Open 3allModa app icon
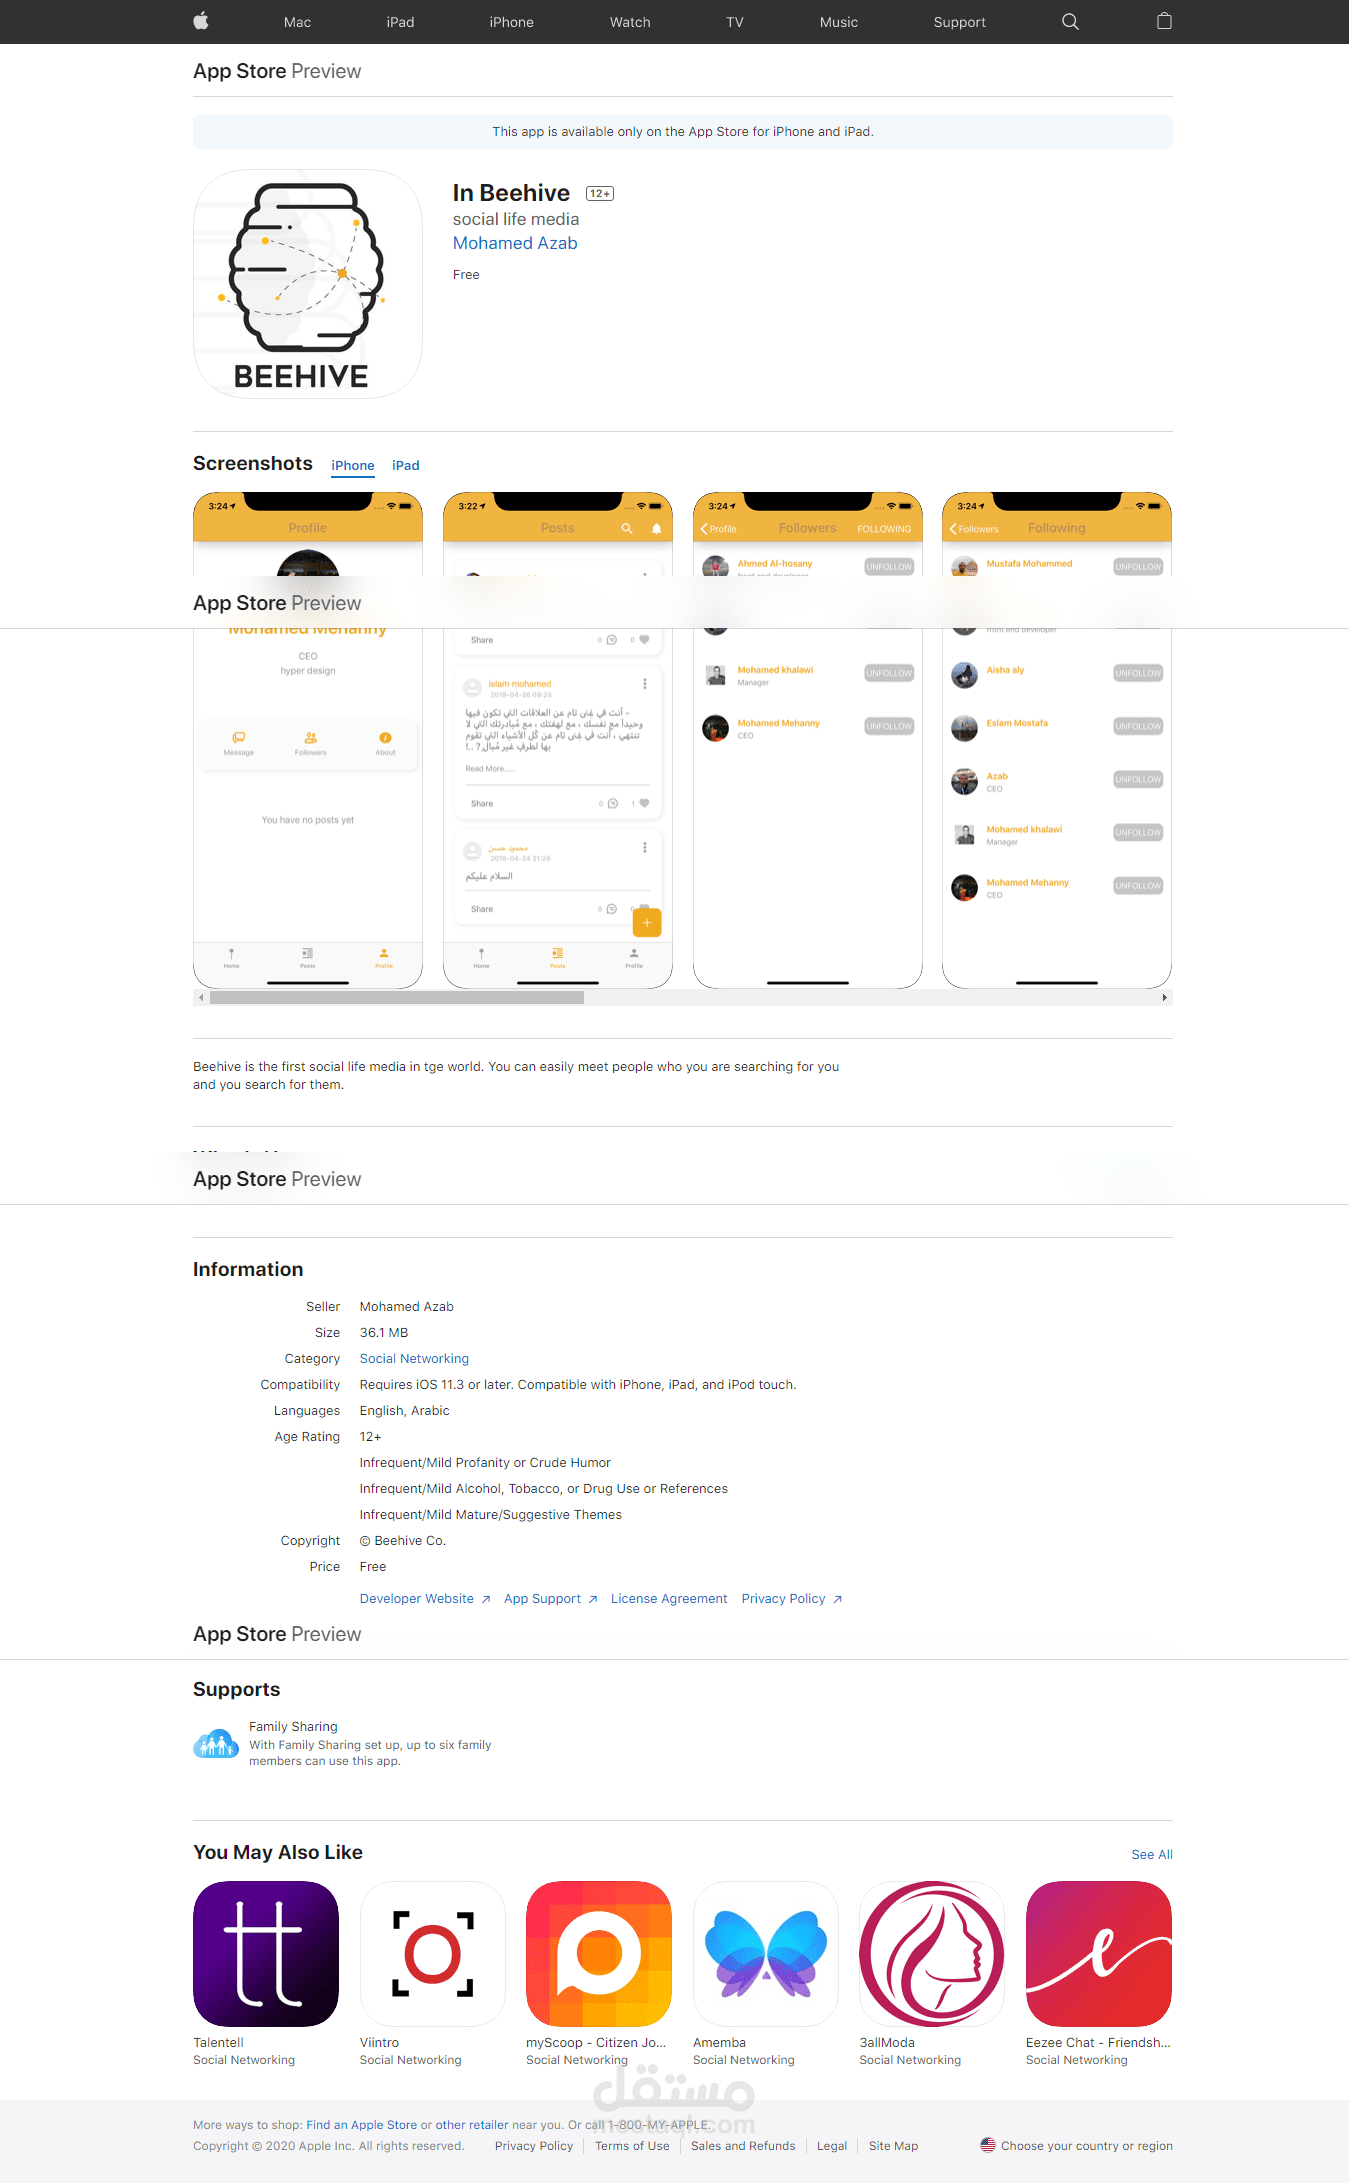Viewport: 1349px width, 2183px height. pos(932,1954)
